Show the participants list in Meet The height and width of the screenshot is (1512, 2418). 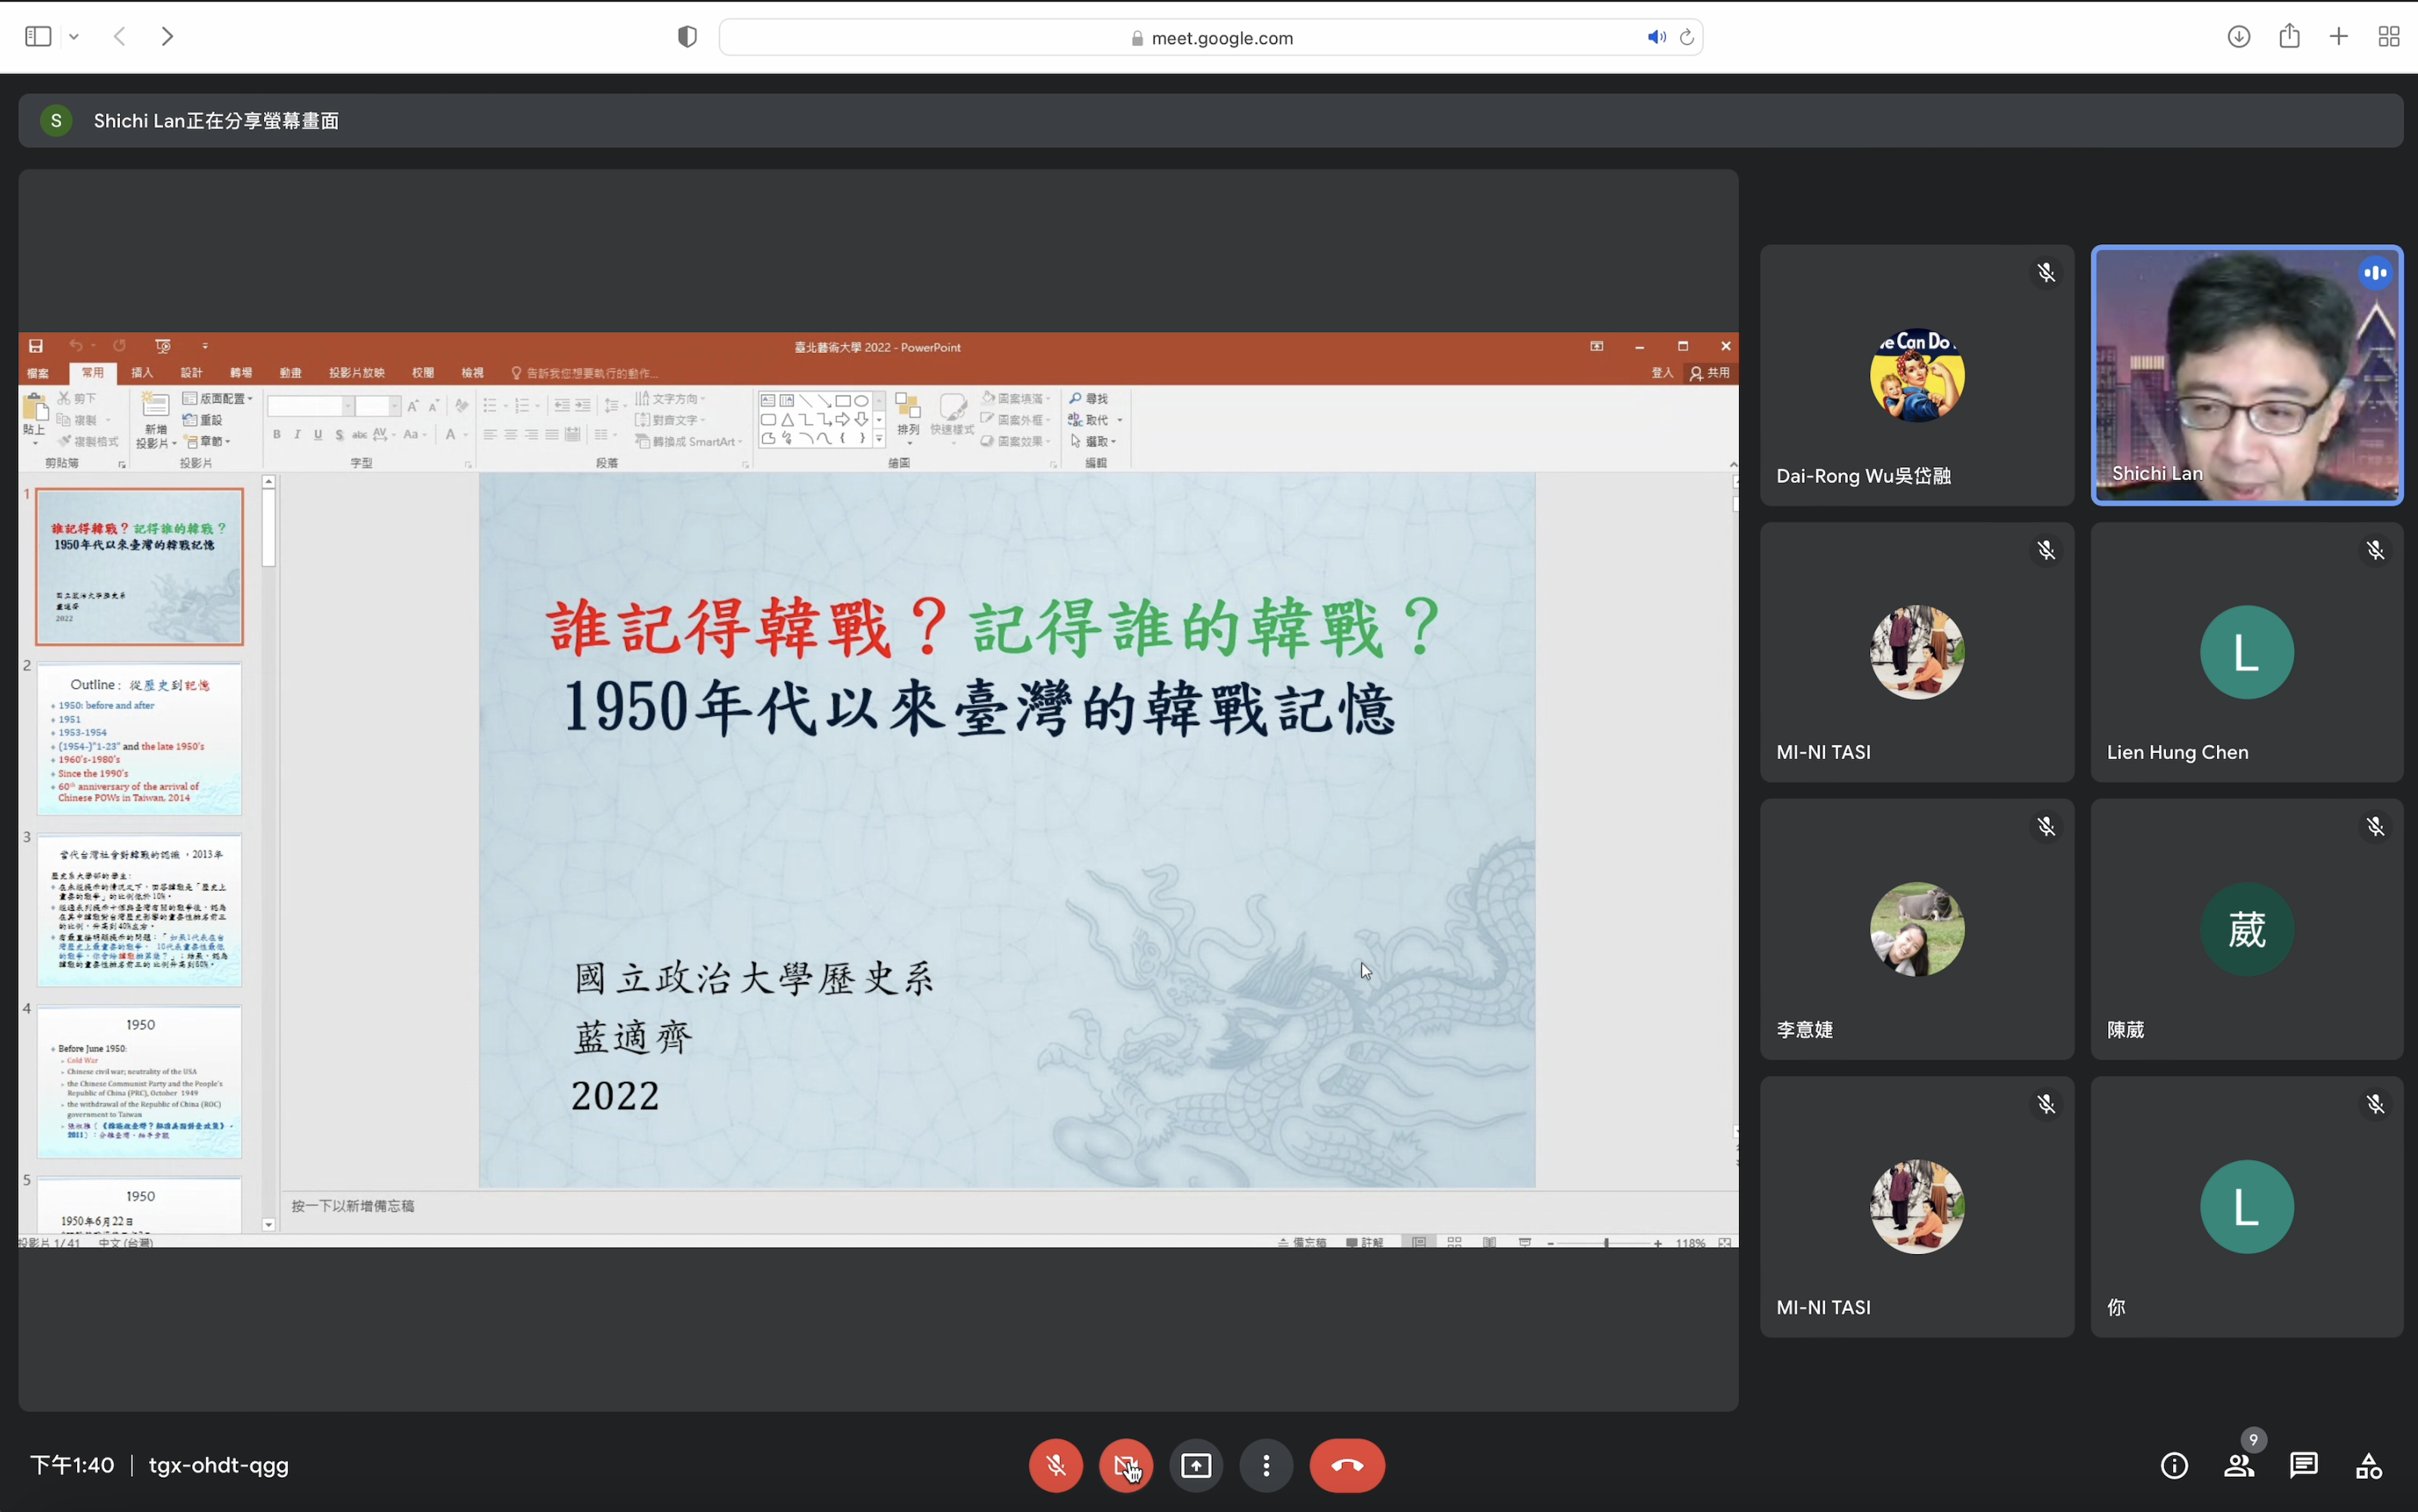(x=2238, y=1465)
